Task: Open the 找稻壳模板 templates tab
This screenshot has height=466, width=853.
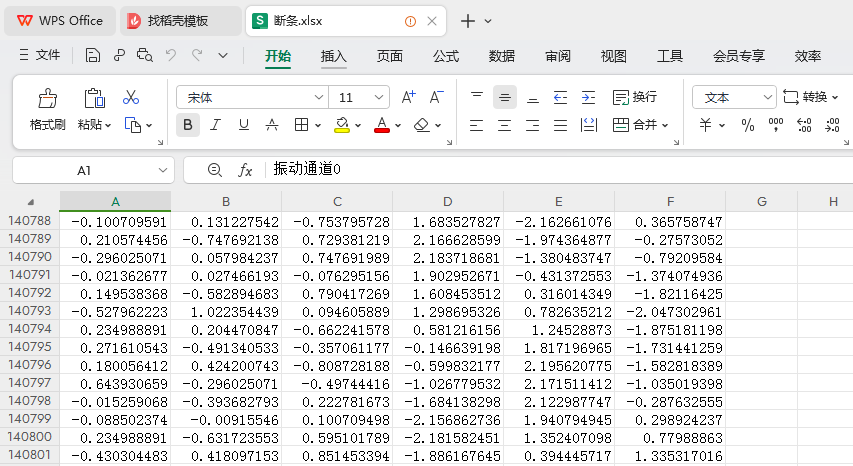Action: click(x=181, y=21)
